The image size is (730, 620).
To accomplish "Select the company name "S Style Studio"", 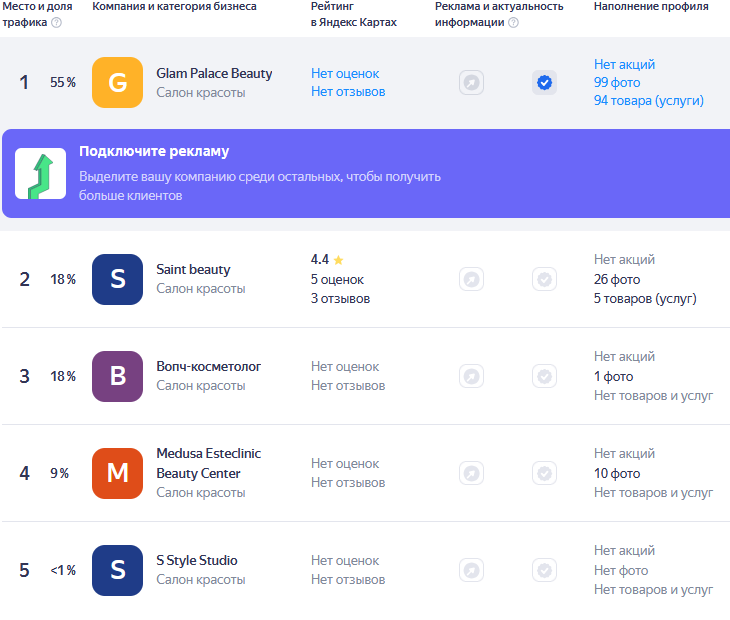I will [197, 560].
